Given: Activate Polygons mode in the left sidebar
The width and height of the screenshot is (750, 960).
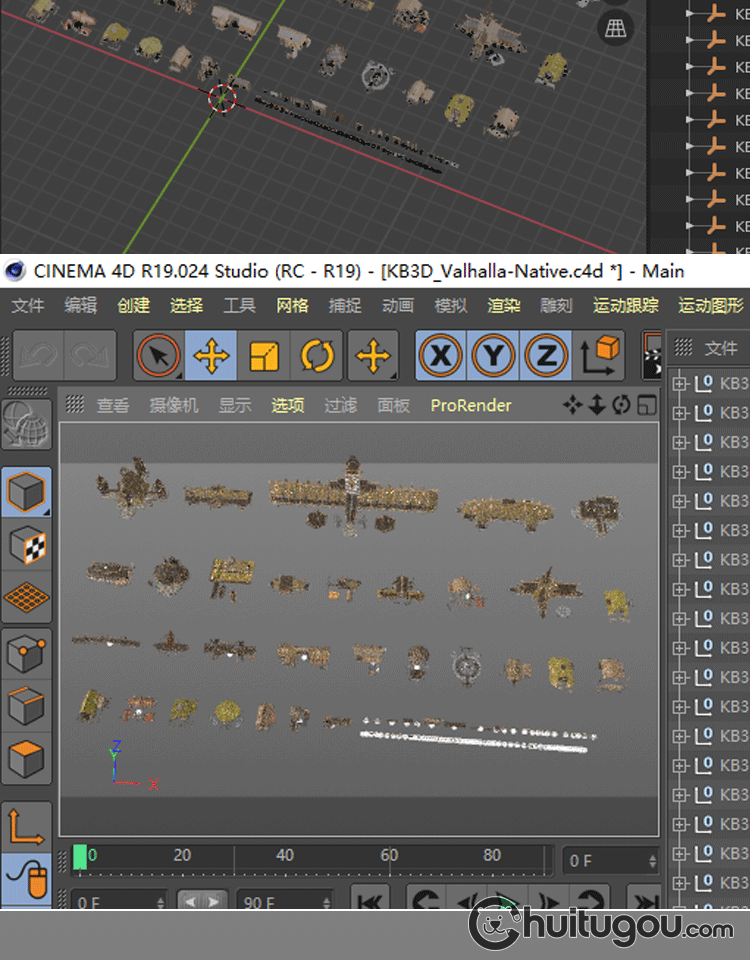Looking at the screenshot, I should tap(26, 760).
